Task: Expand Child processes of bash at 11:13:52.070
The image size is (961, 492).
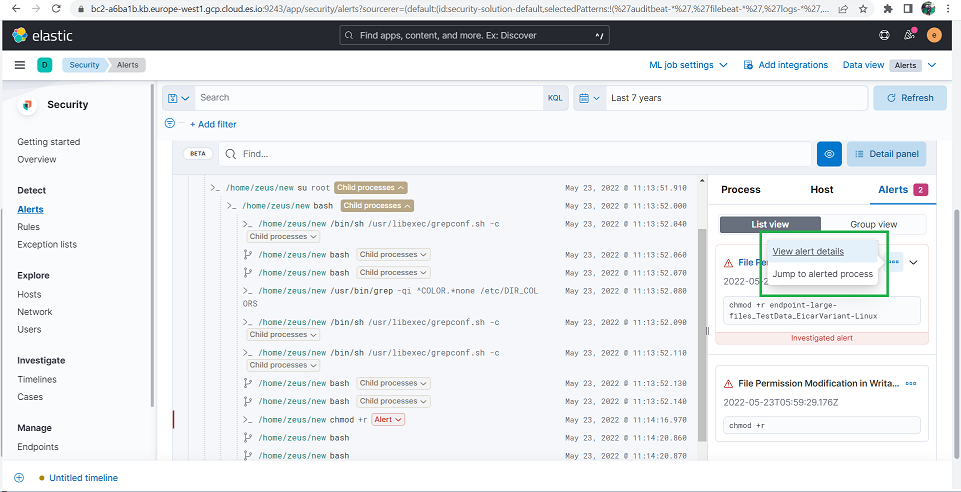Action: pos(393,272)
